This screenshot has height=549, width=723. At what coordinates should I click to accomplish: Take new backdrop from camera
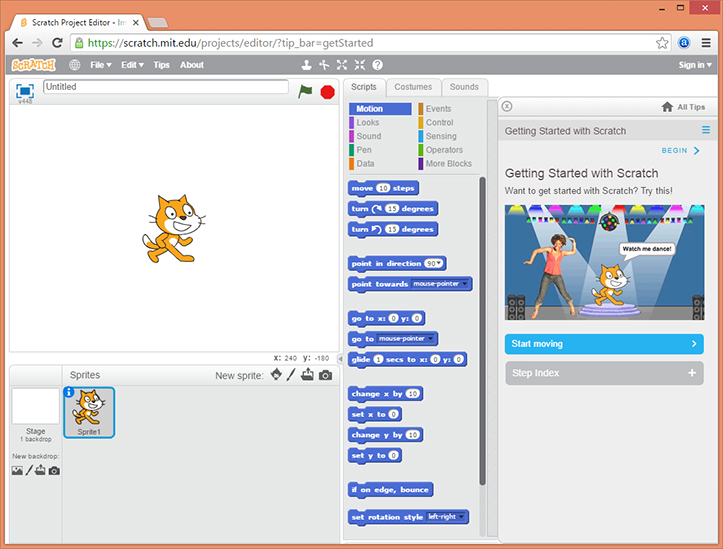click(x=54, y=471)
